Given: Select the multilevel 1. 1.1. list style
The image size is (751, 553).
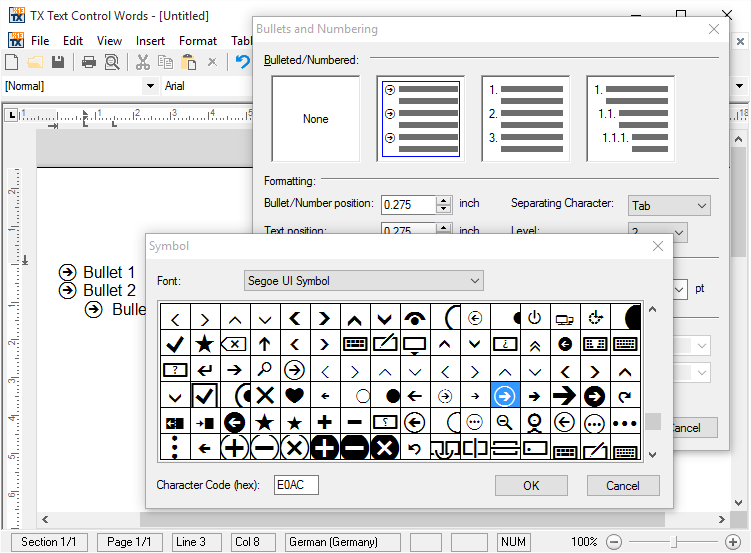Looking at the screenshot, I should 631,119.
